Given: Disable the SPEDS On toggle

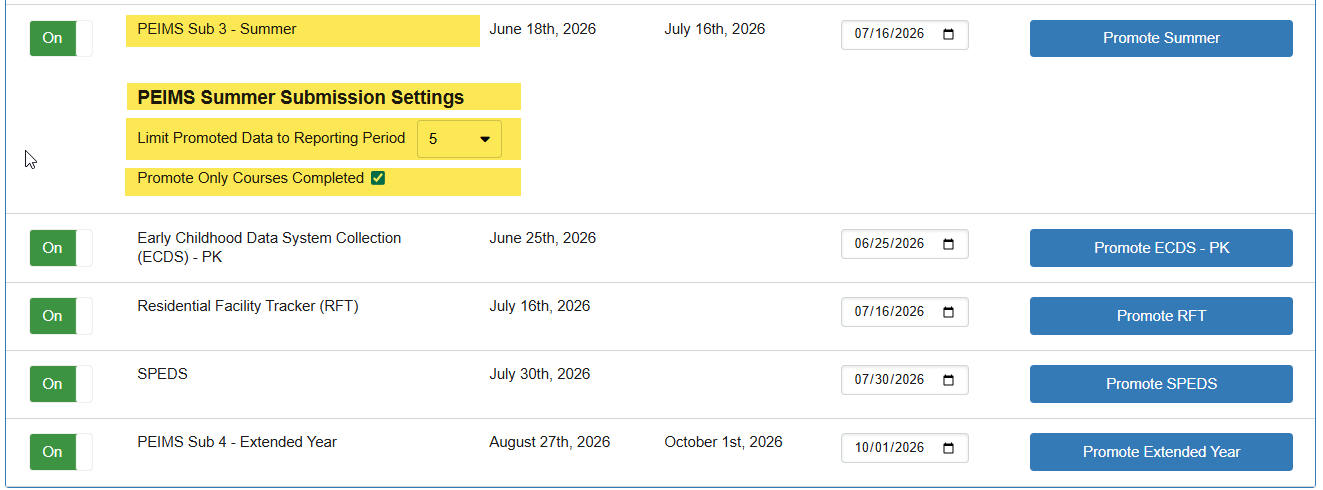Looking at the screenshot, I should tap(60, 384).
